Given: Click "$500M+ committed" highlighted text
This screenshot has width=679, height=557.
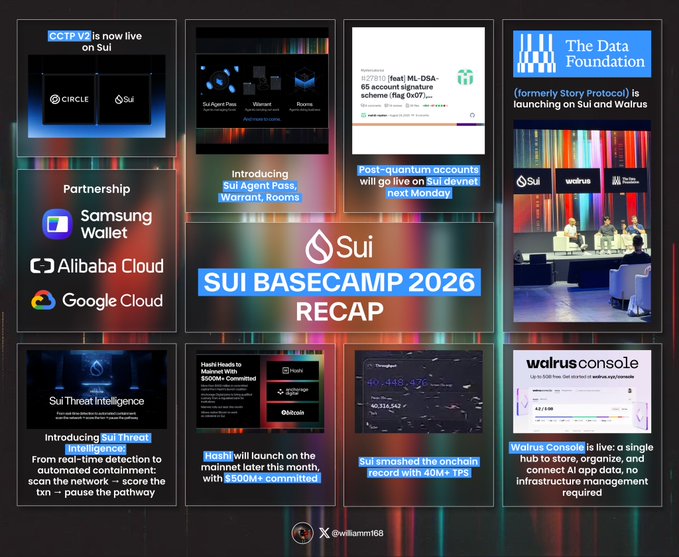Looking at the screenshot, I should pyautogui.click(x=272, y=479).
